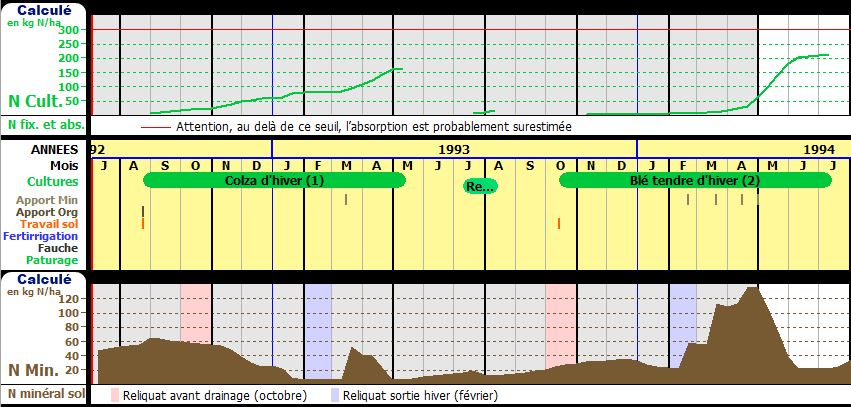Click the 'Calculé' heading above N Cult. chart
851x407 pixels.
pyautogui.click(x=43, y=10)
